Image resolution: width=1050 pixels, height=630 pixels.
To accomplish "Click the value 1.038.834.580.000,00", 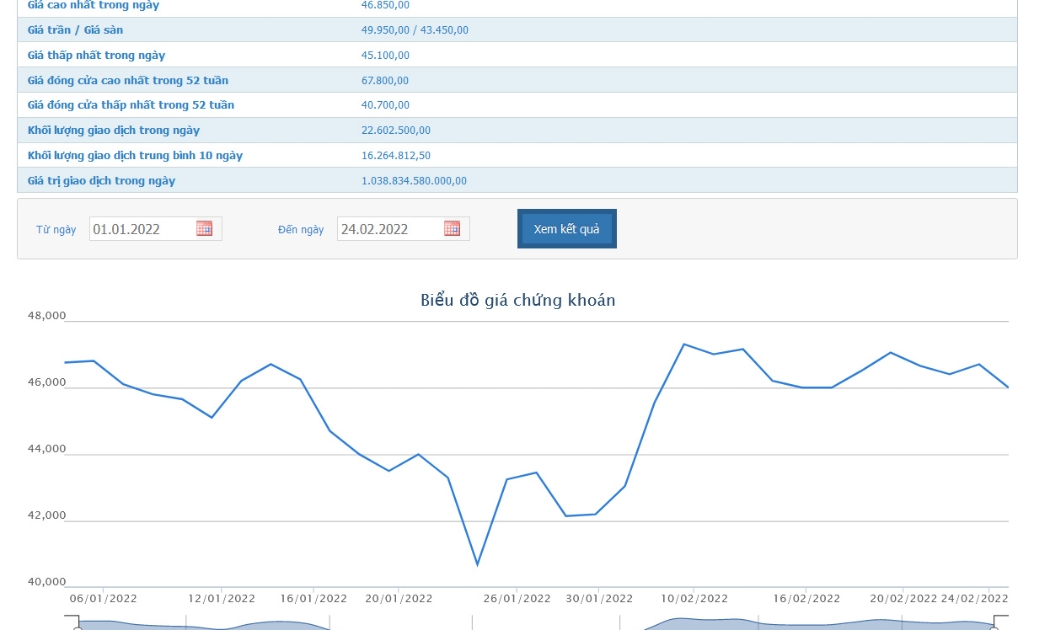I will point(414,181).
